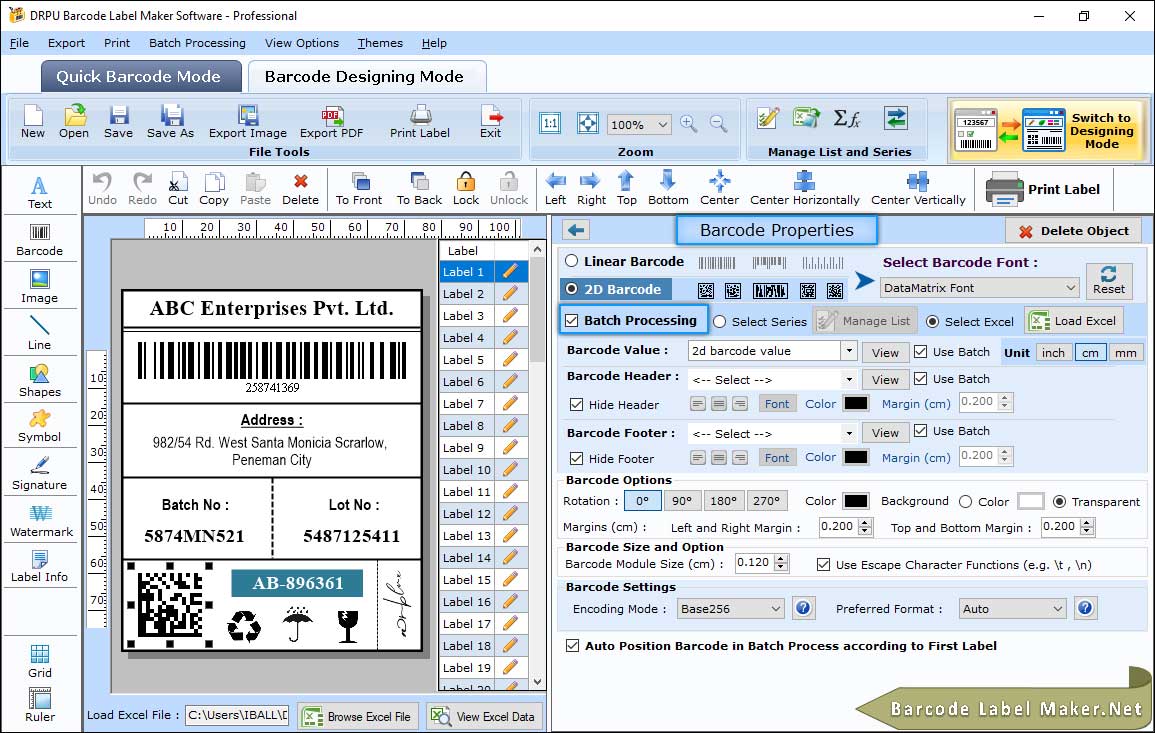Toggle the Ruler display
This screenshot has width=1155, height=733.
pos(40,705)
